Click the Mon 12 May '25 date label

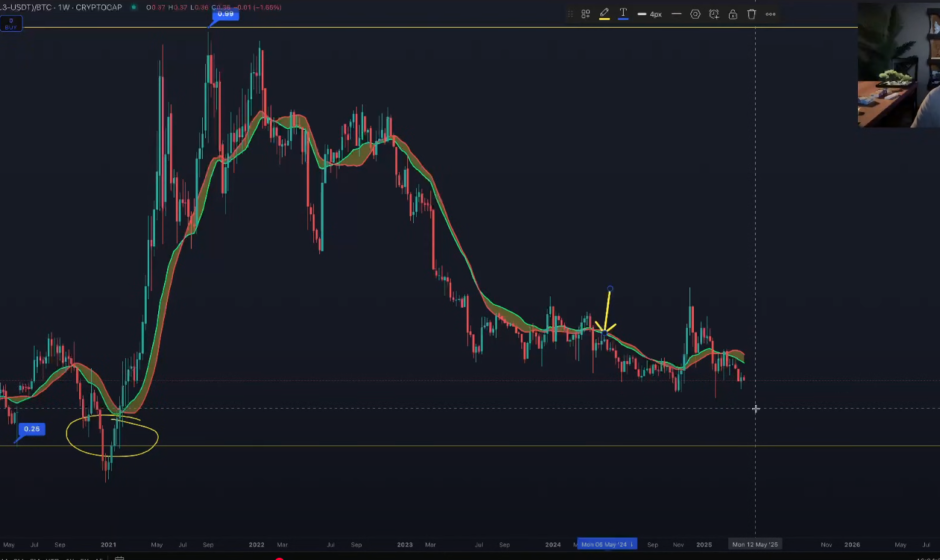point(755,545)
